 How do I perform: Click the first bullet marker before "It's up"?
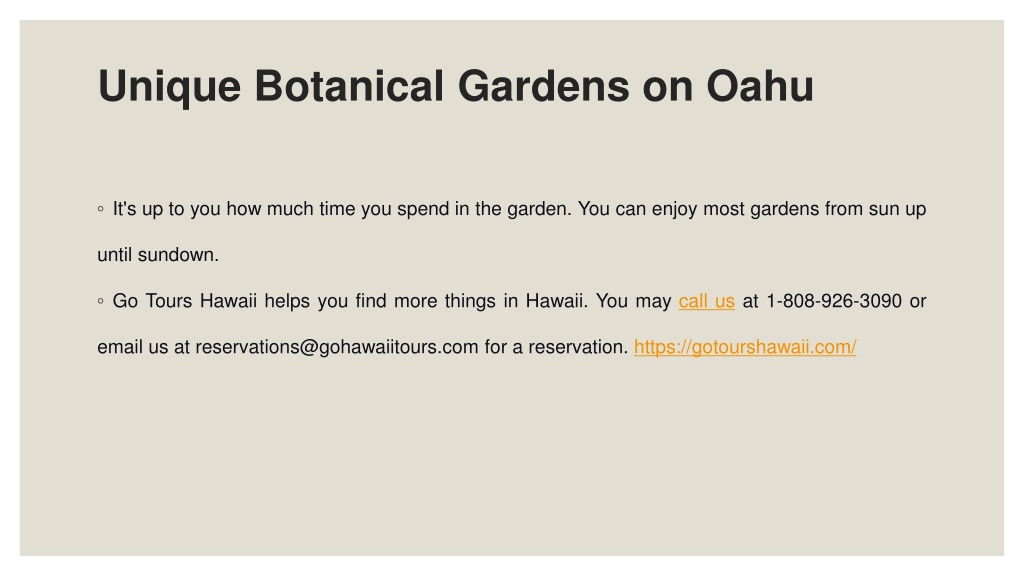point(101,209)
